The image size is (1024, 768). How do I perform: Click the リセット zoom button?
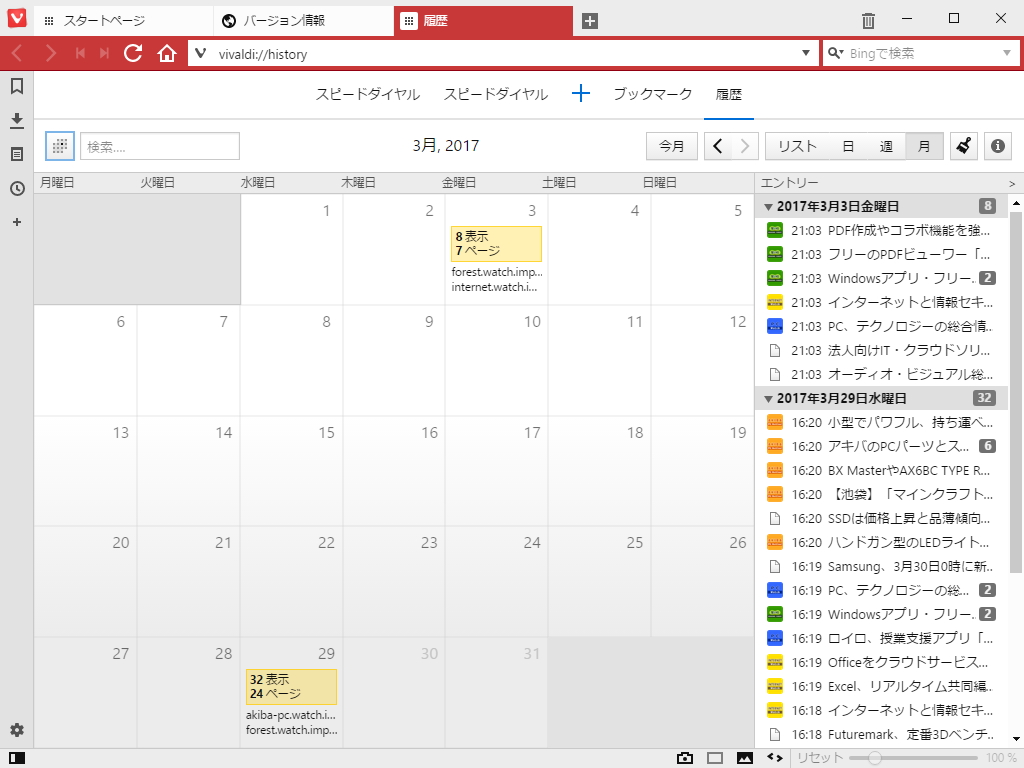[x=820, y=758]
